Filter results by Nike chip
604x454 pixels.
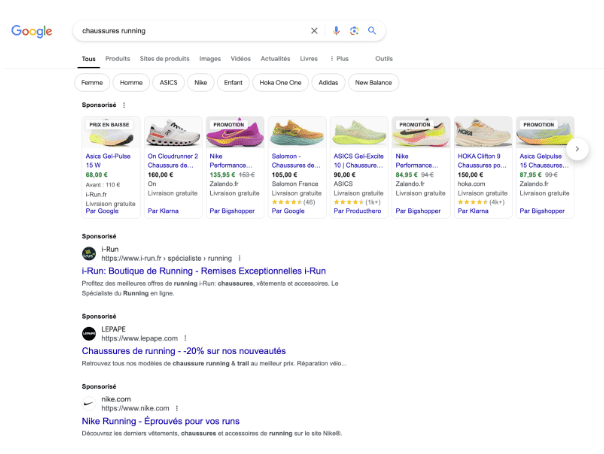pyautogui.click(x=200, y=82)
